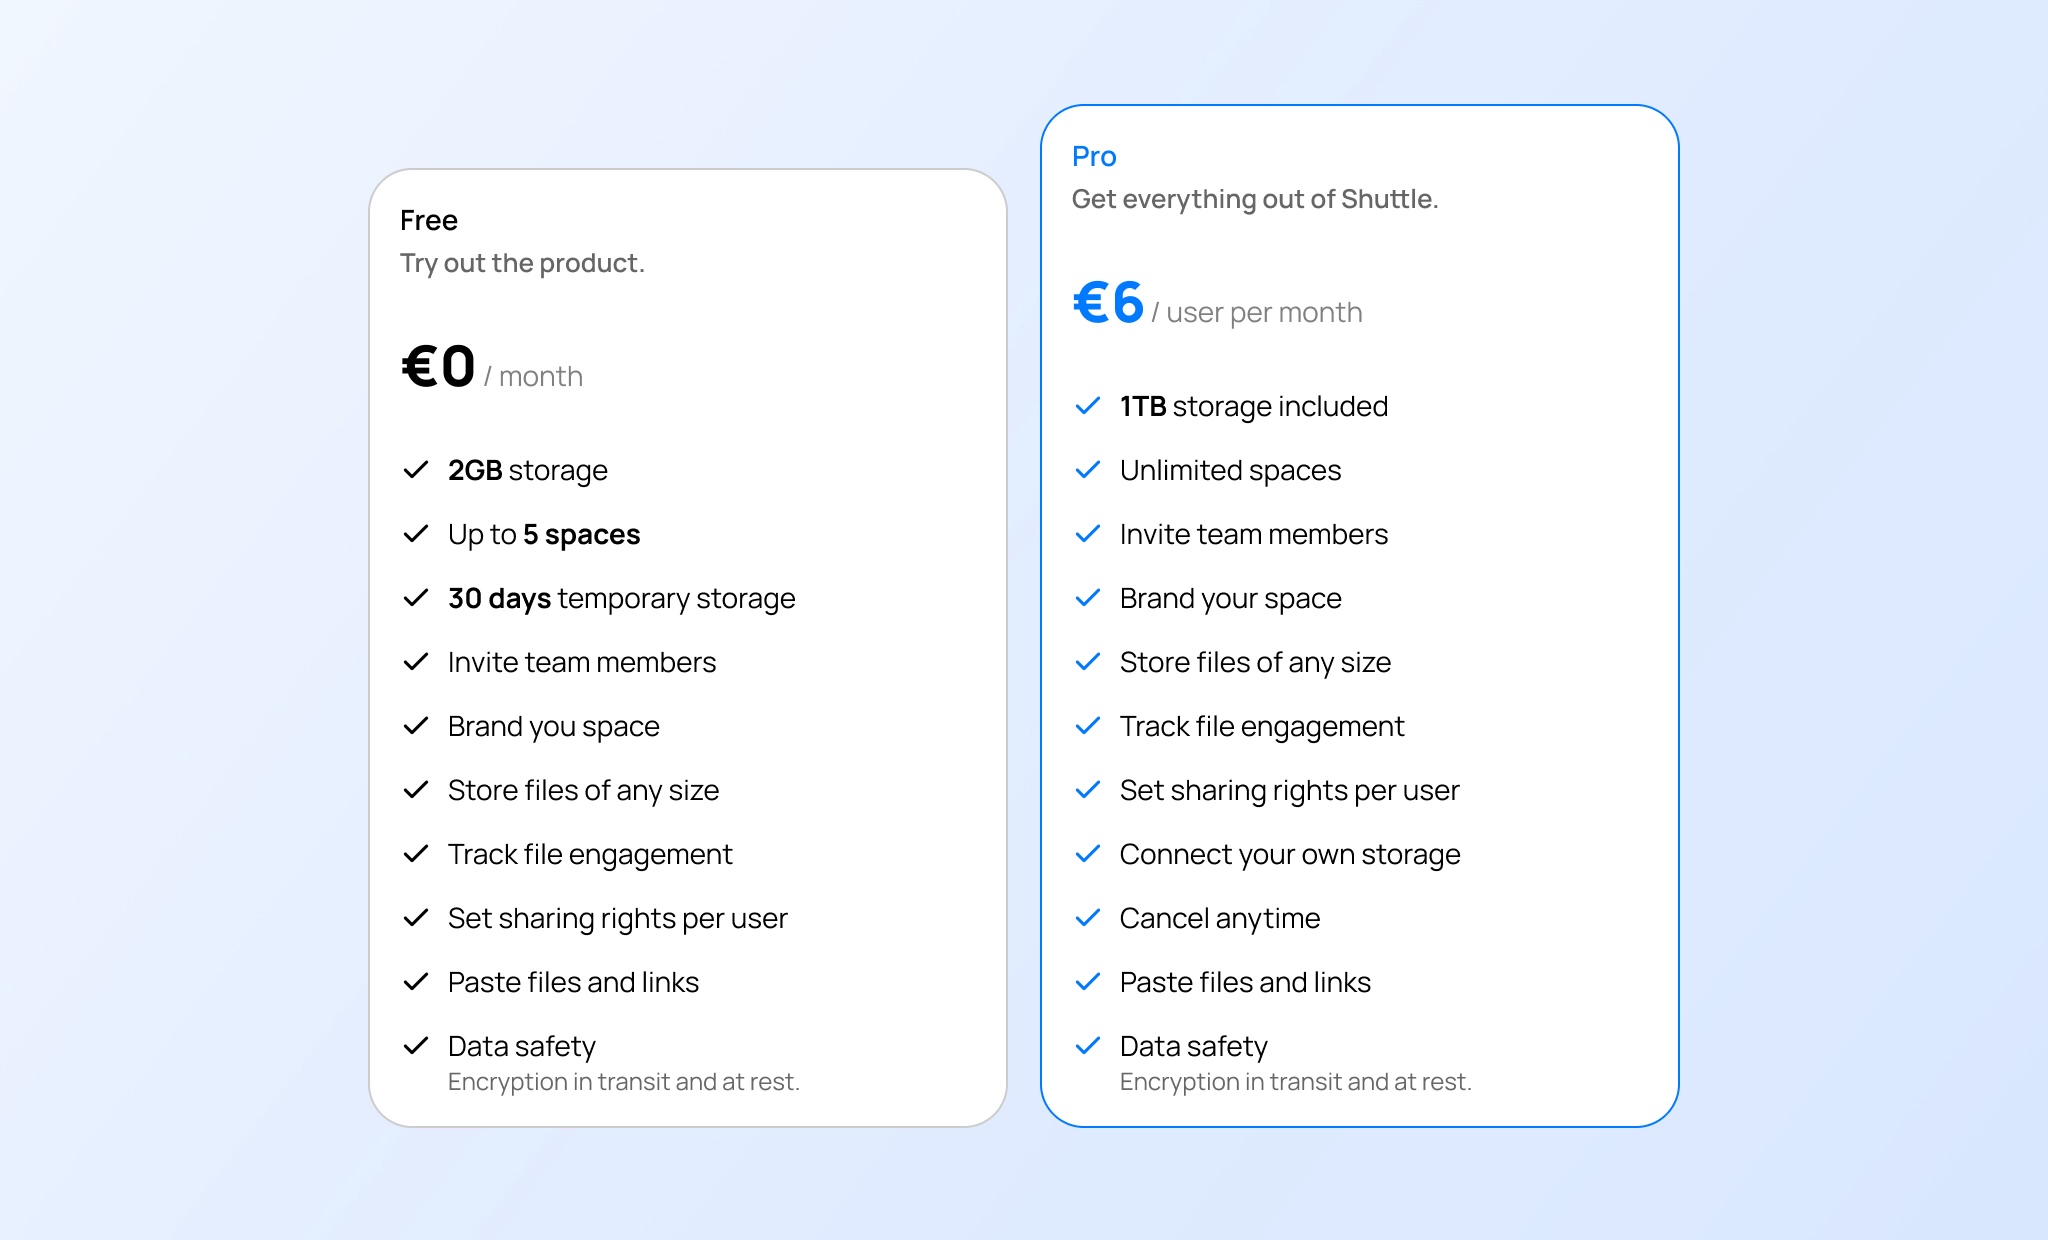This screenshot has width=2048, height=1240.
Task: Click Set sharing rights per user in Pro
Action: [x=1289, y=790]
